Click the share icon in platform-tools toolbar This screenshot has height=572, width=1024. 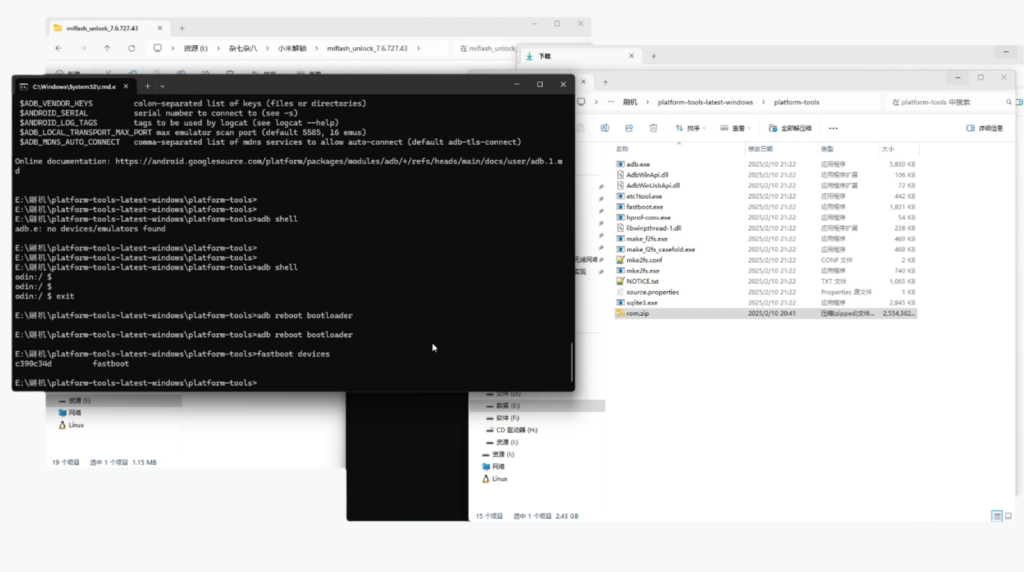pyautogui.click(x=630, y=128)
